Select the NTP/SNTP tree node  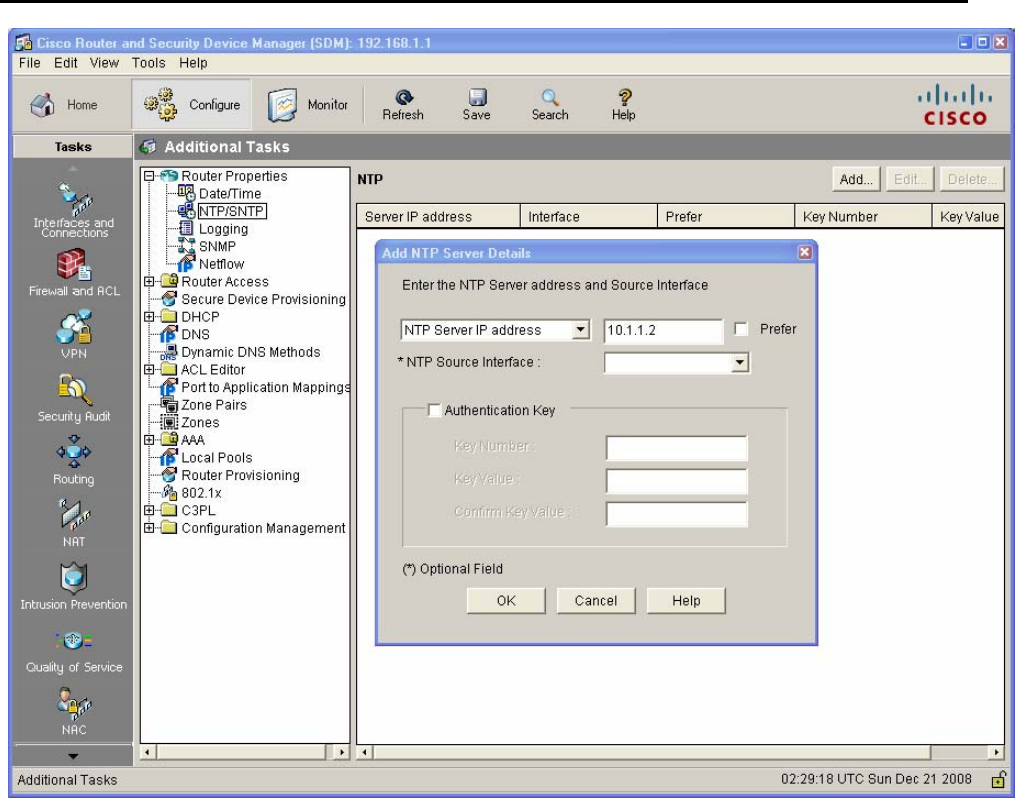pos(231,211)
